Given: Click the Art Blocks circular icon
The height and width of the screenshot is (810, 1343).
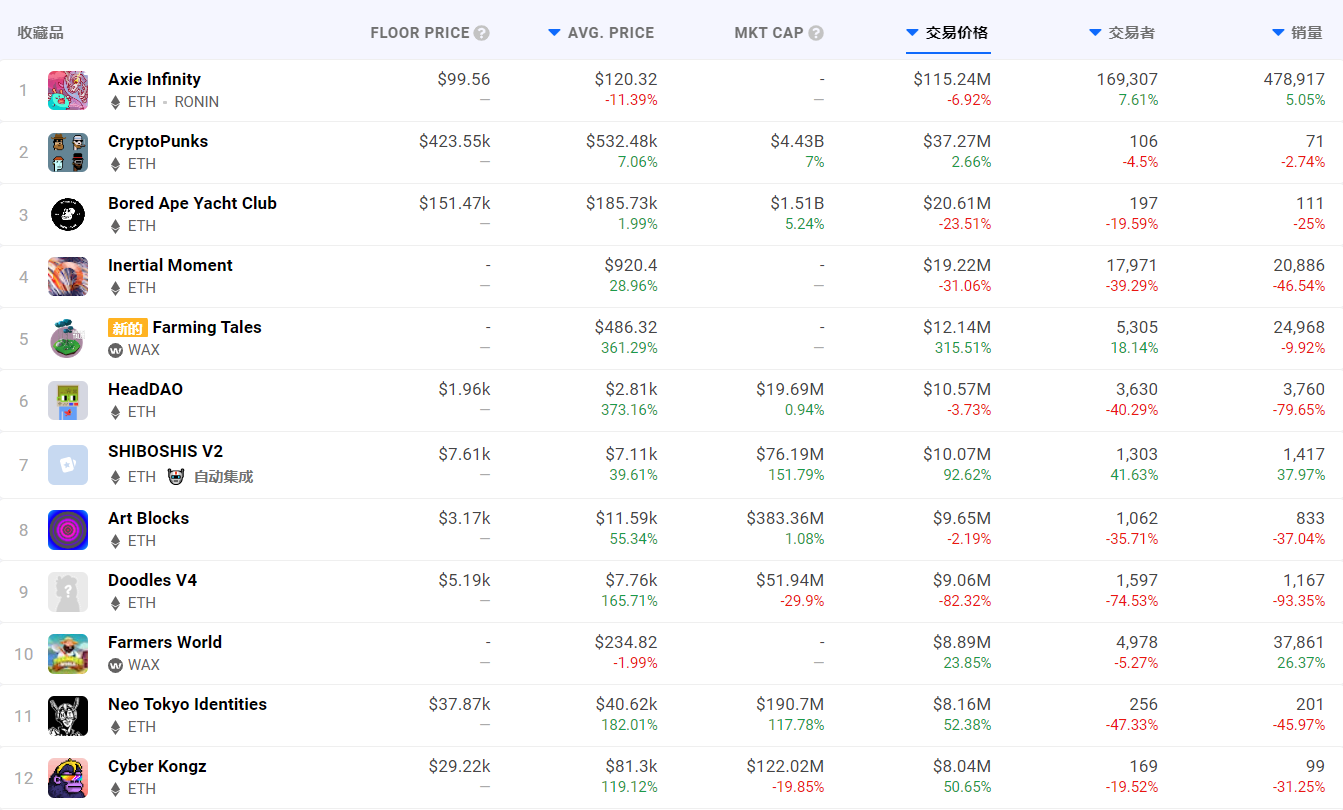Looking at the screenshot, I should pos(68,530).
